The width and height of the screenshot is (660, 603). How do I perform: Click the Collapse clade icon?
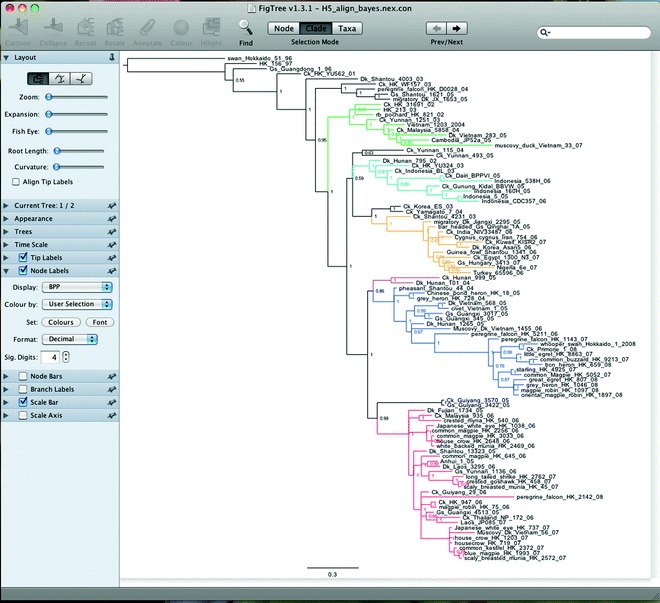coord(55,28)
